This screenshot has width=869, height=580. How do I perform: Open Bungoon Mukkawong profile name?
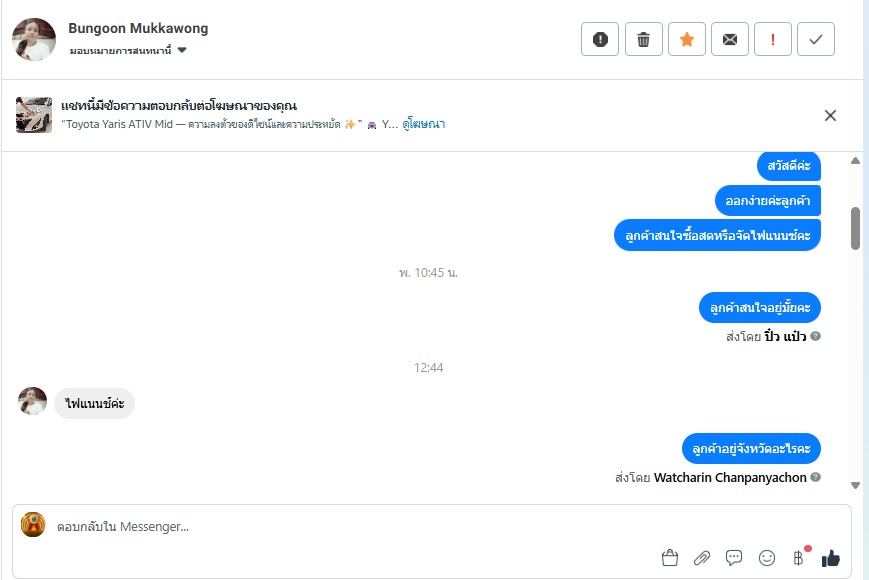(x=138, y=28)
